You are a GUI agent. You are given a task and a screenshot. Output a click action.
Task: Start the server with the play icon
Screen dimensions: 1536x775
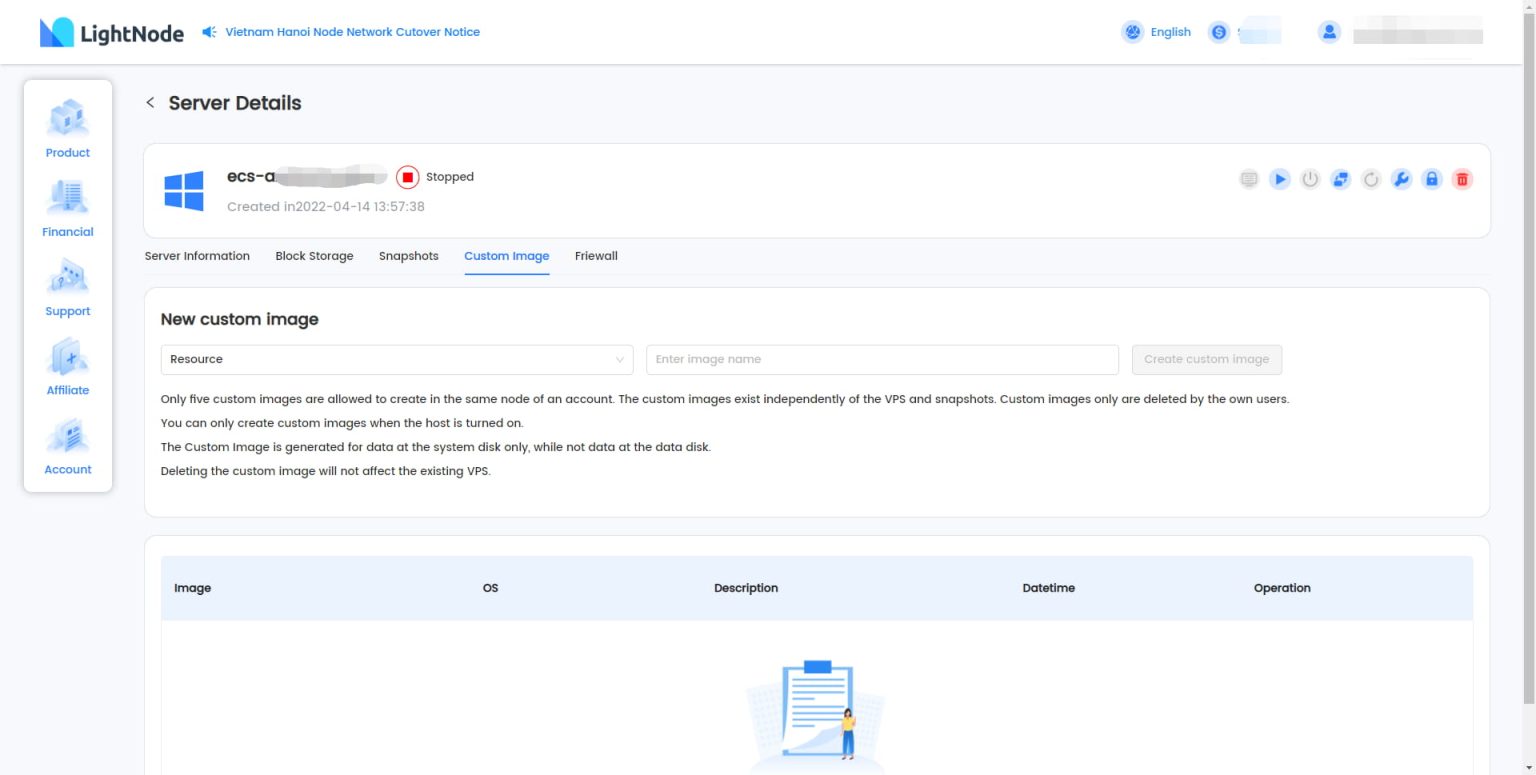tap(1279, 180)
